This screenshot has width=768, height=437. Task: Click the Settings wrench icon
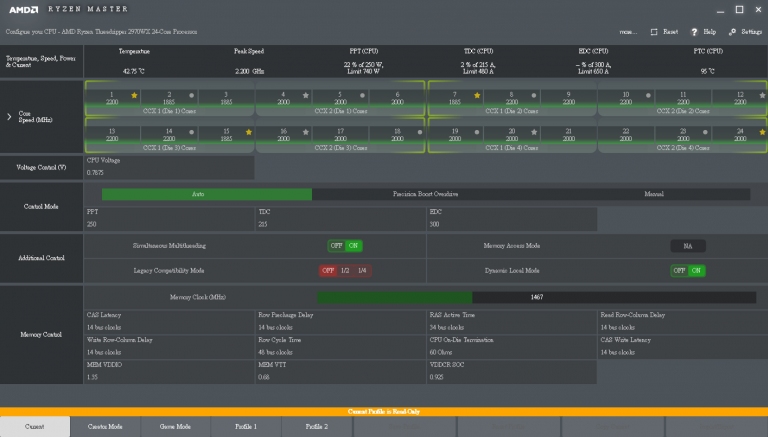pyautogui.click(x=732, y=32)
